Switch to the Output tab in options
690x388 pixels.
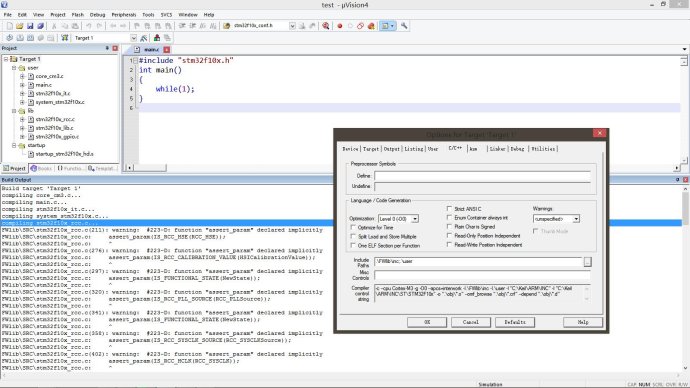pyautogui.click(x=392, y=149)
